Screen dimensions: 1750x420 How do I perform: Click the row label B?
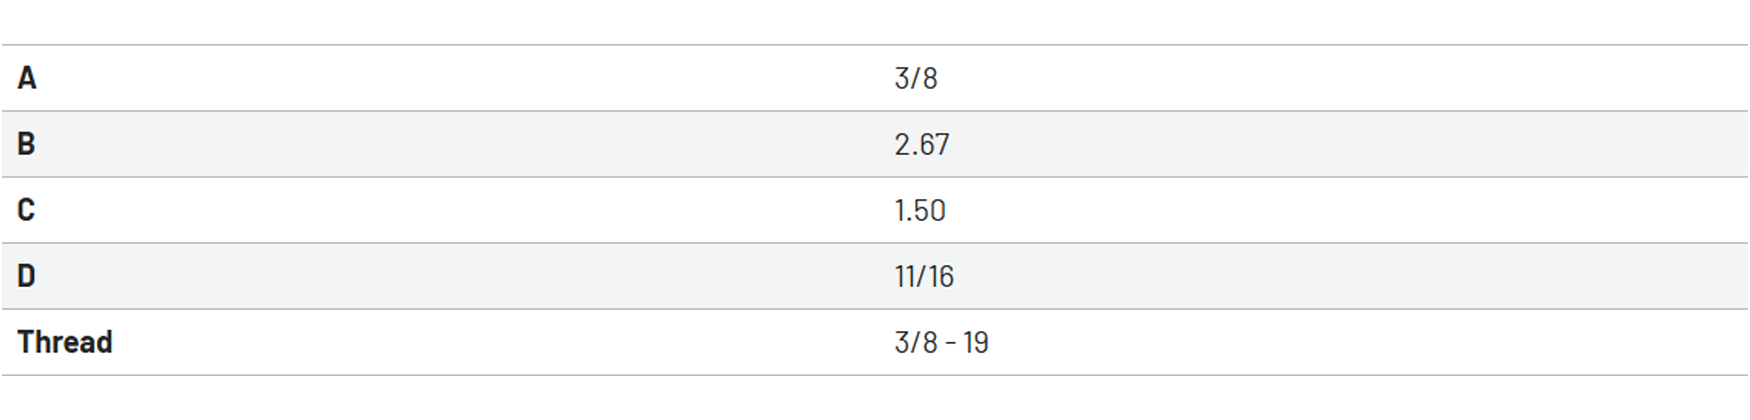[x=26, y=144]
